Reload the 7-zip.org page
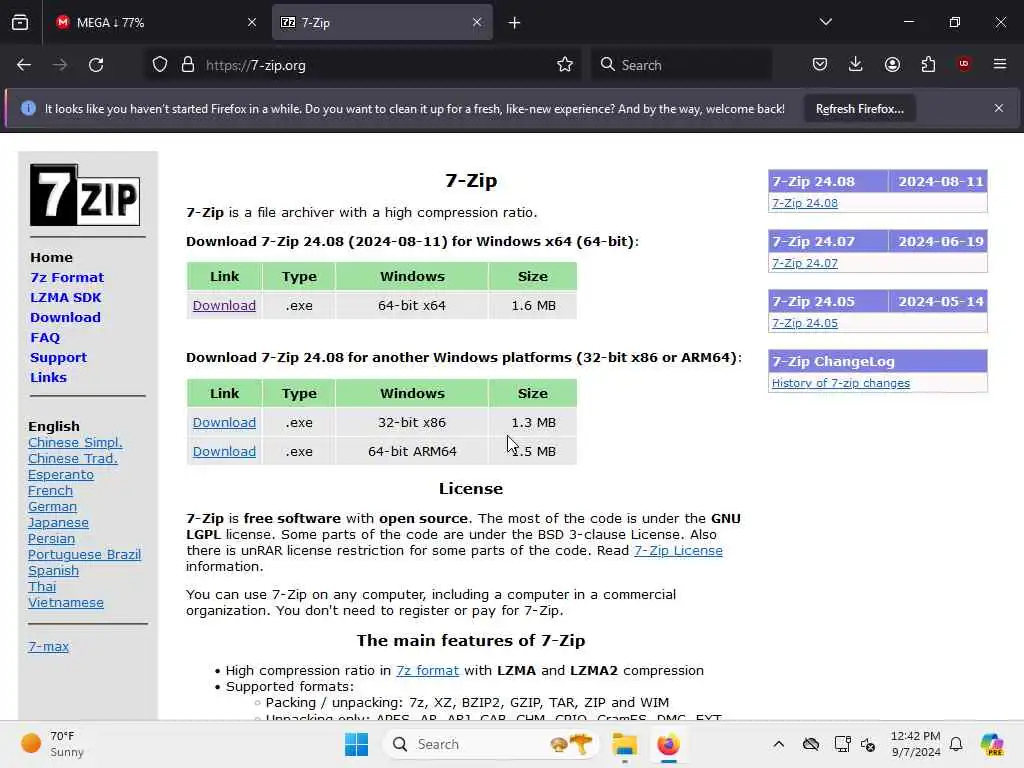This screenshot has height=768, width=1024. pyautogui.click(x=96, y=65)
